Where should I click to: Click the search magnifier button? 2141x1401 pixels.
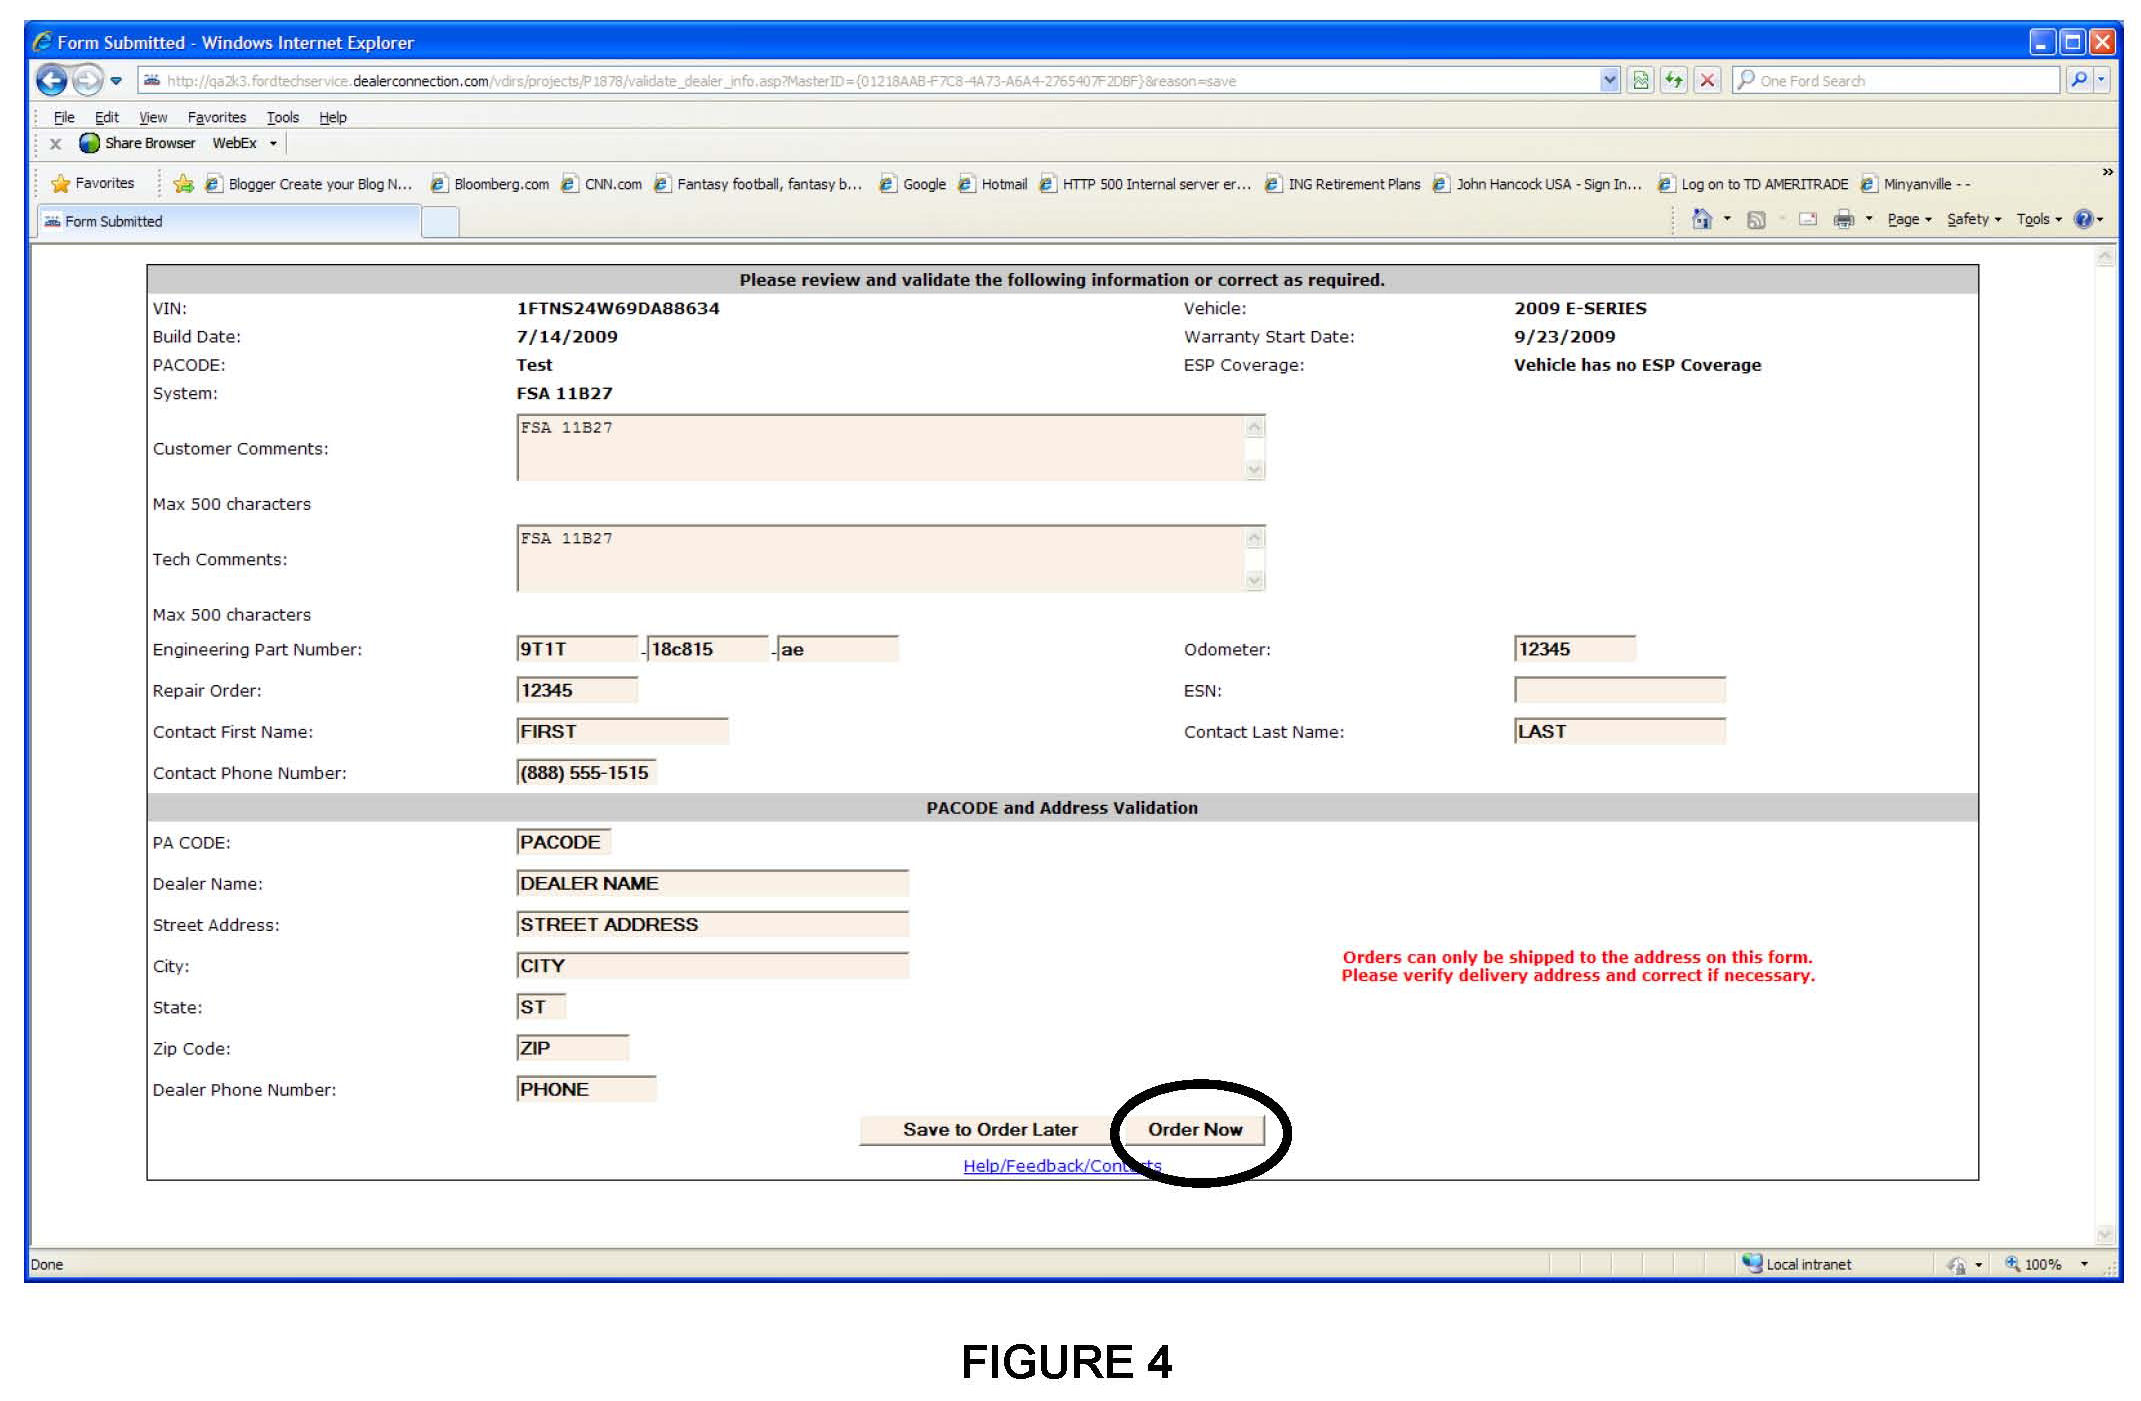2079,81
